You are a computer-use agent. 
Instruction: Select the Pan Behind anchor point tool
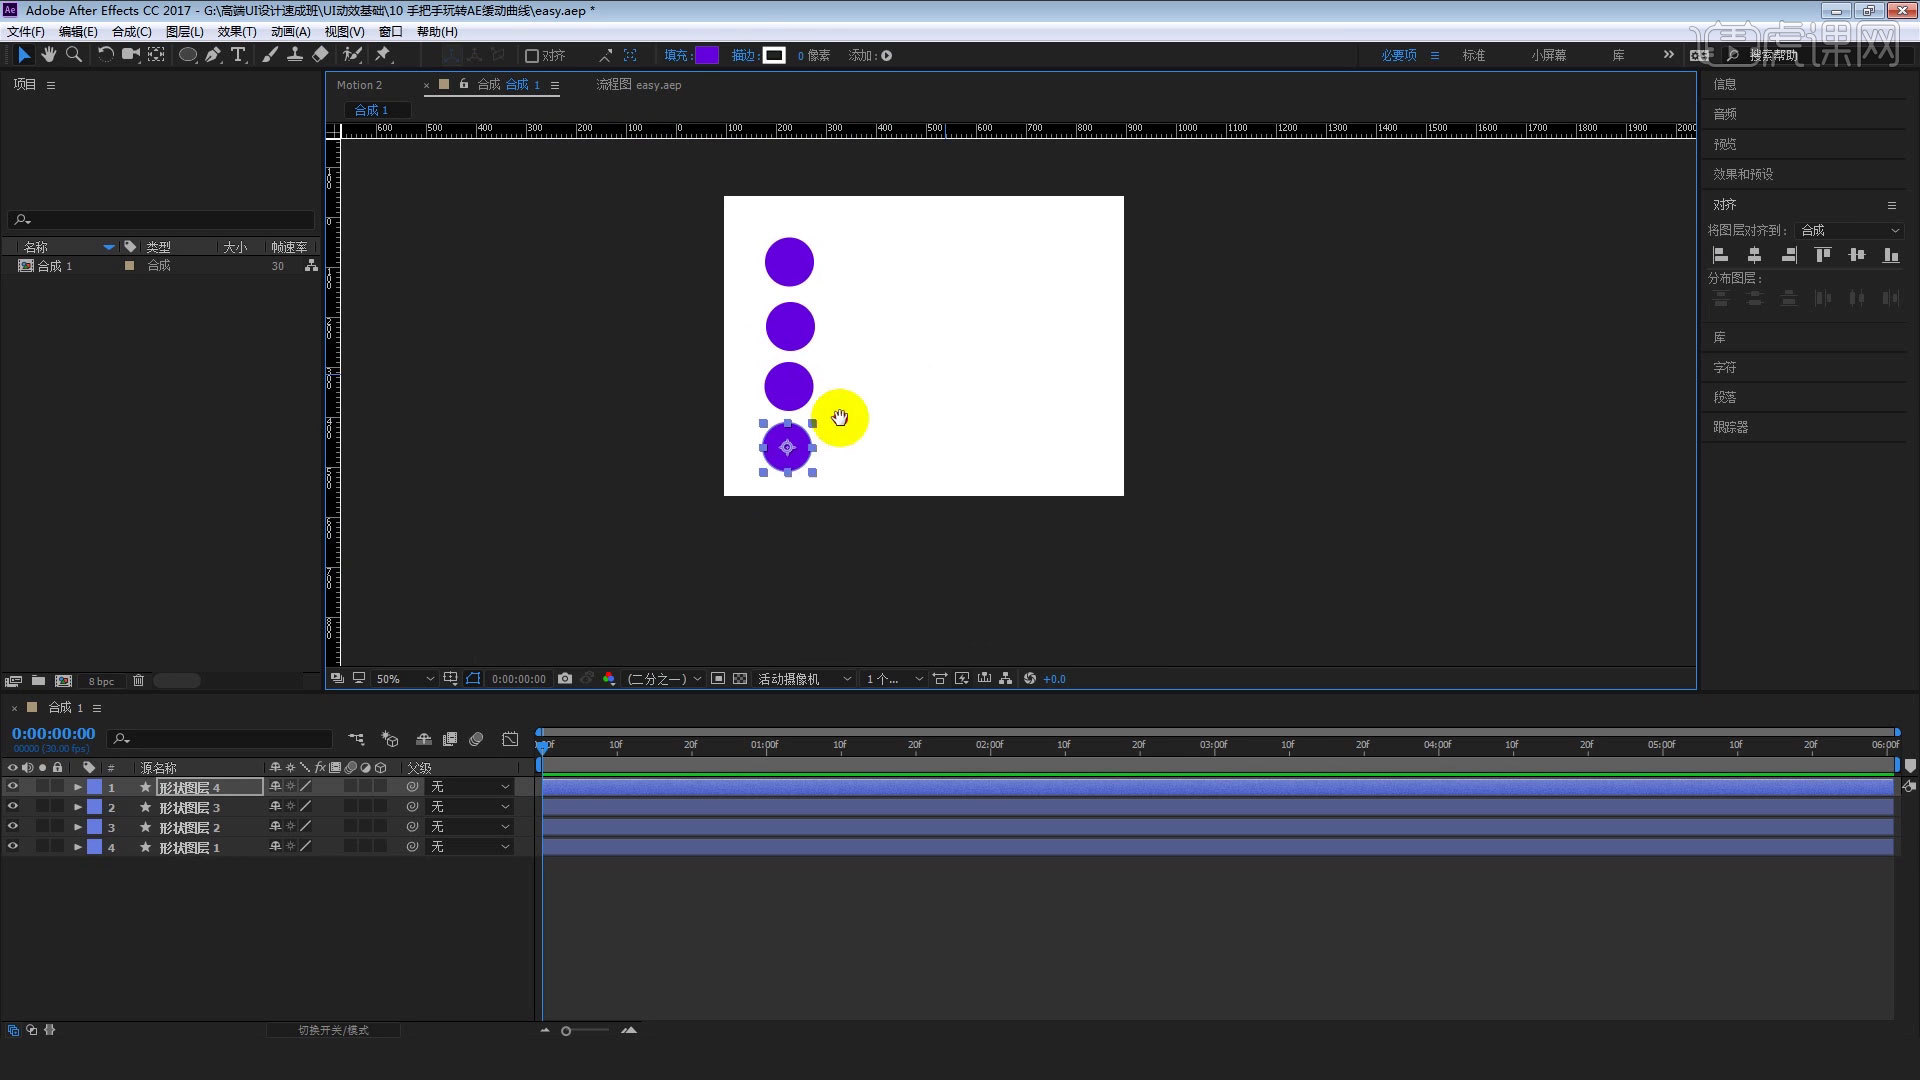pyautogui.click(x=156, y=55)
